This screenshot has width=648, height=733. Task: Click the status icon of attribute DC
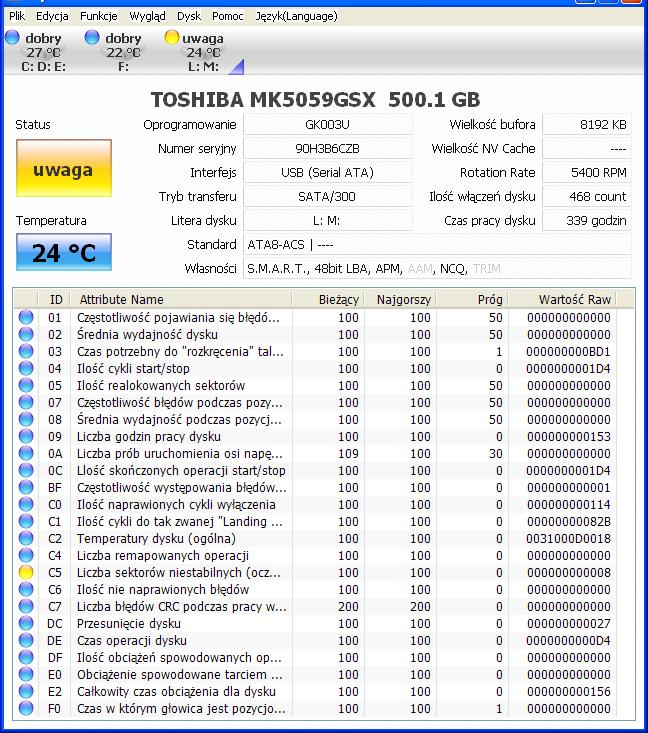tap(26, 623)
